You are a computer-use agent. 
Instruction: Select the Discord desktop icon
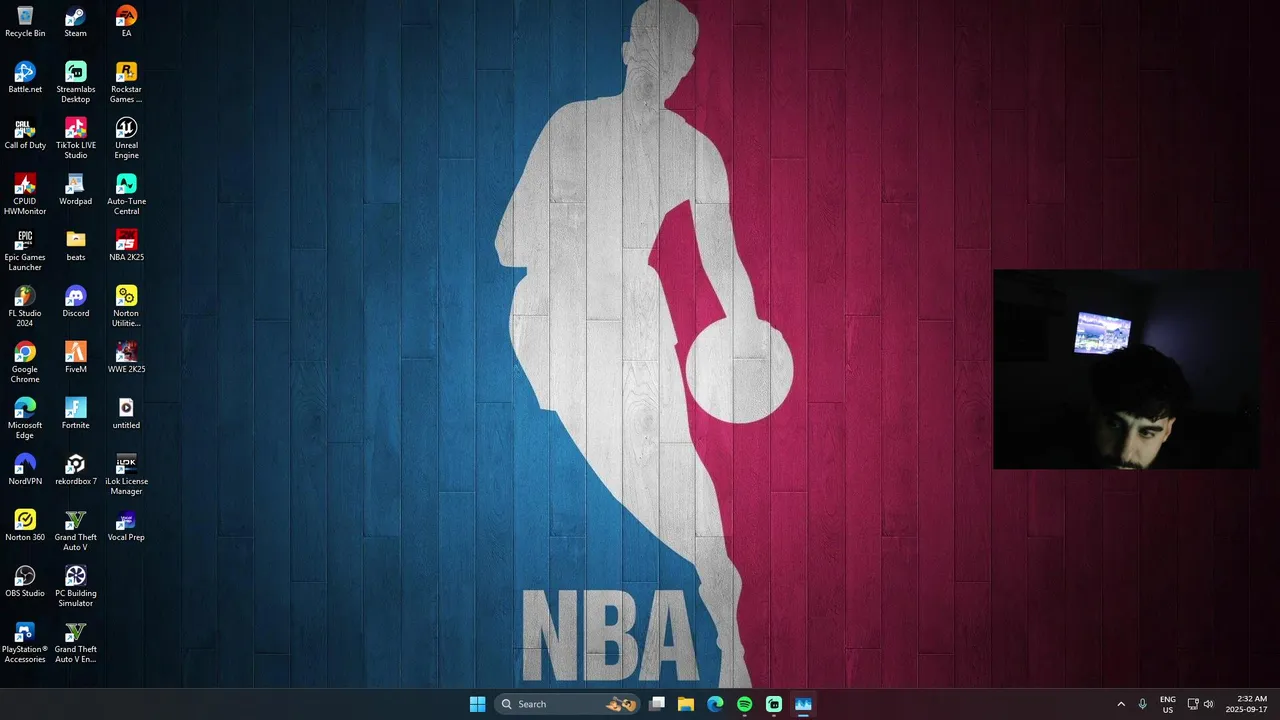[75, 302]
